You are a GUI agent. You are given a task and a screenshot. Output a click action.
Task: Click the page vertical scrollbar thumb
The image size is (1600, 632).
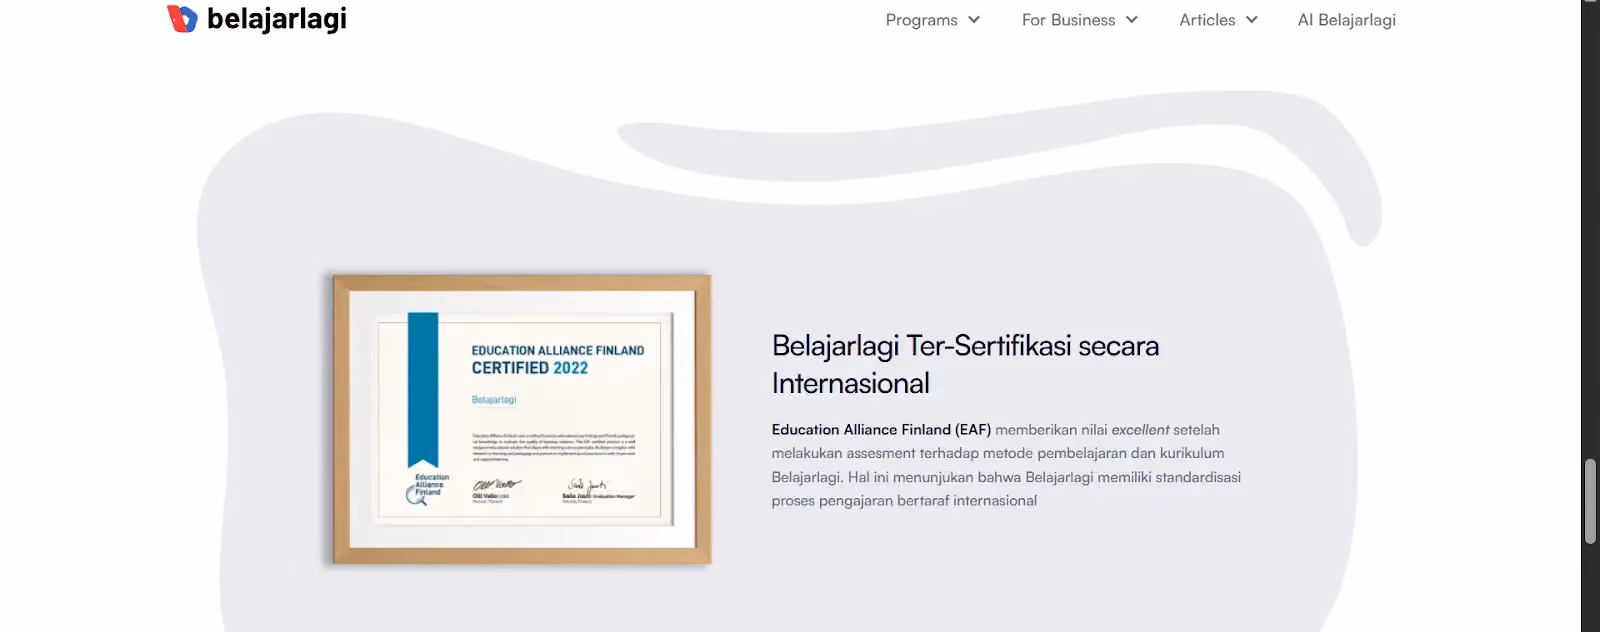point(1590,501)
